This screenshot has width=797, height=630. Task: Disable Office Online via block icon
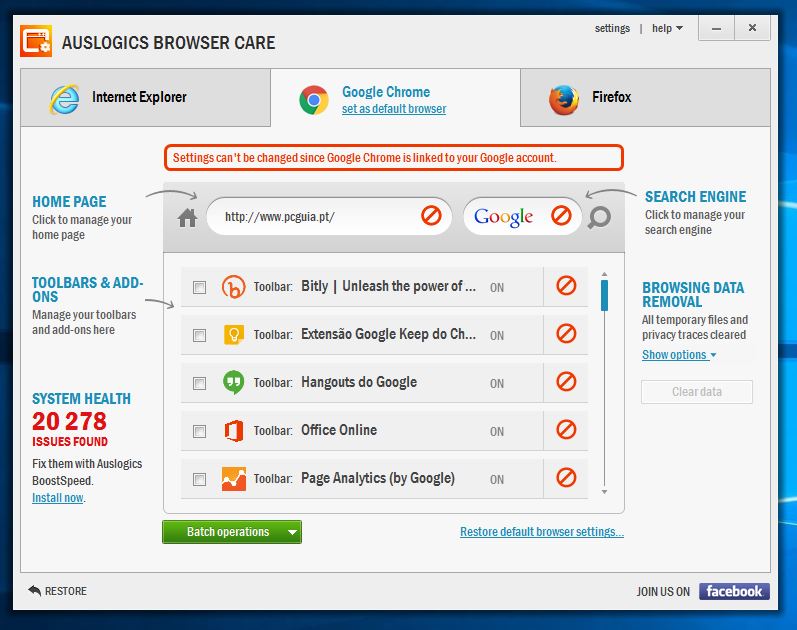coord(566,430)
